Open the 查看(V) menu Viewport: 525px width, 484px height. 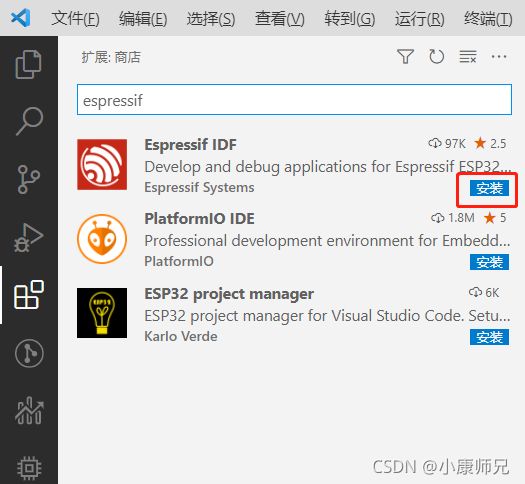280,18
